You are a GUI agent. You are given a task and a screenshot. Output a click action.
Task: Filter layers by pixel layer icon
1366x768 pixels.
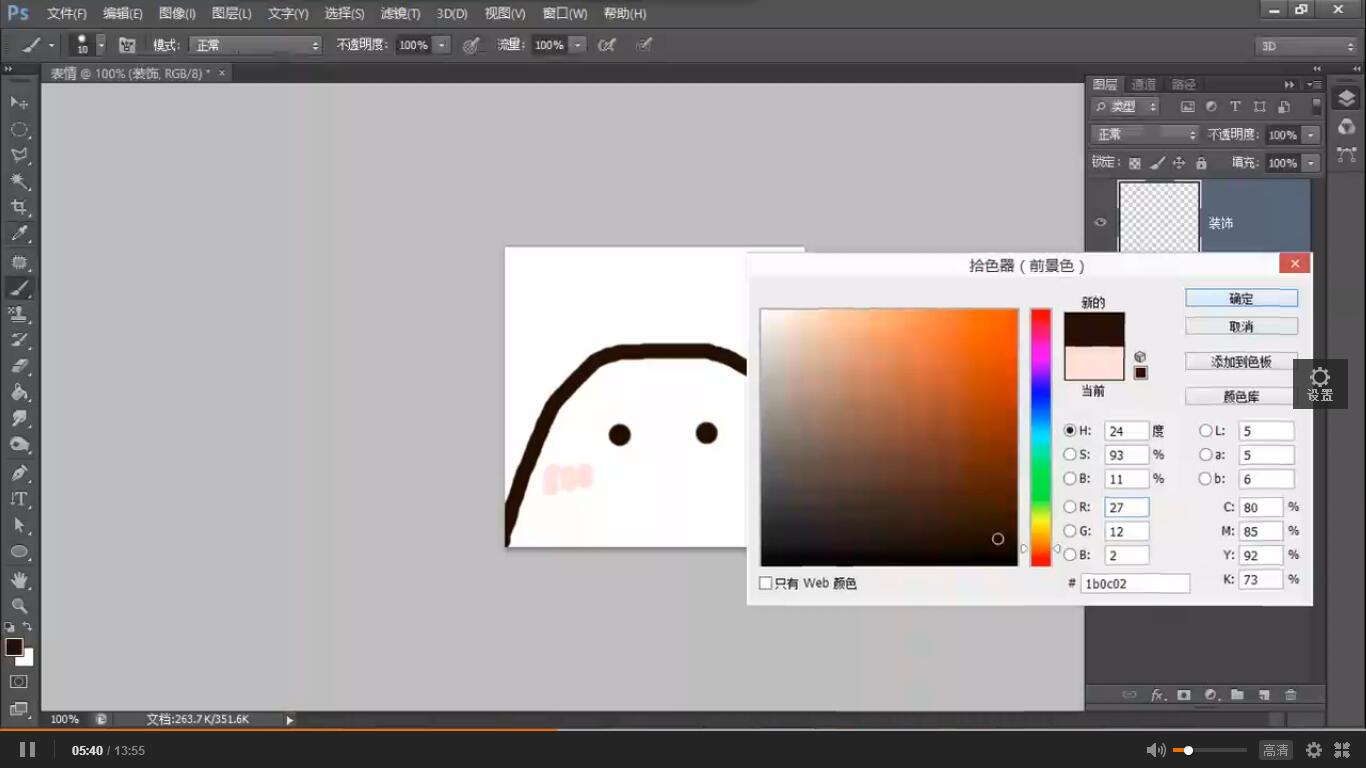click(1187, 106)
